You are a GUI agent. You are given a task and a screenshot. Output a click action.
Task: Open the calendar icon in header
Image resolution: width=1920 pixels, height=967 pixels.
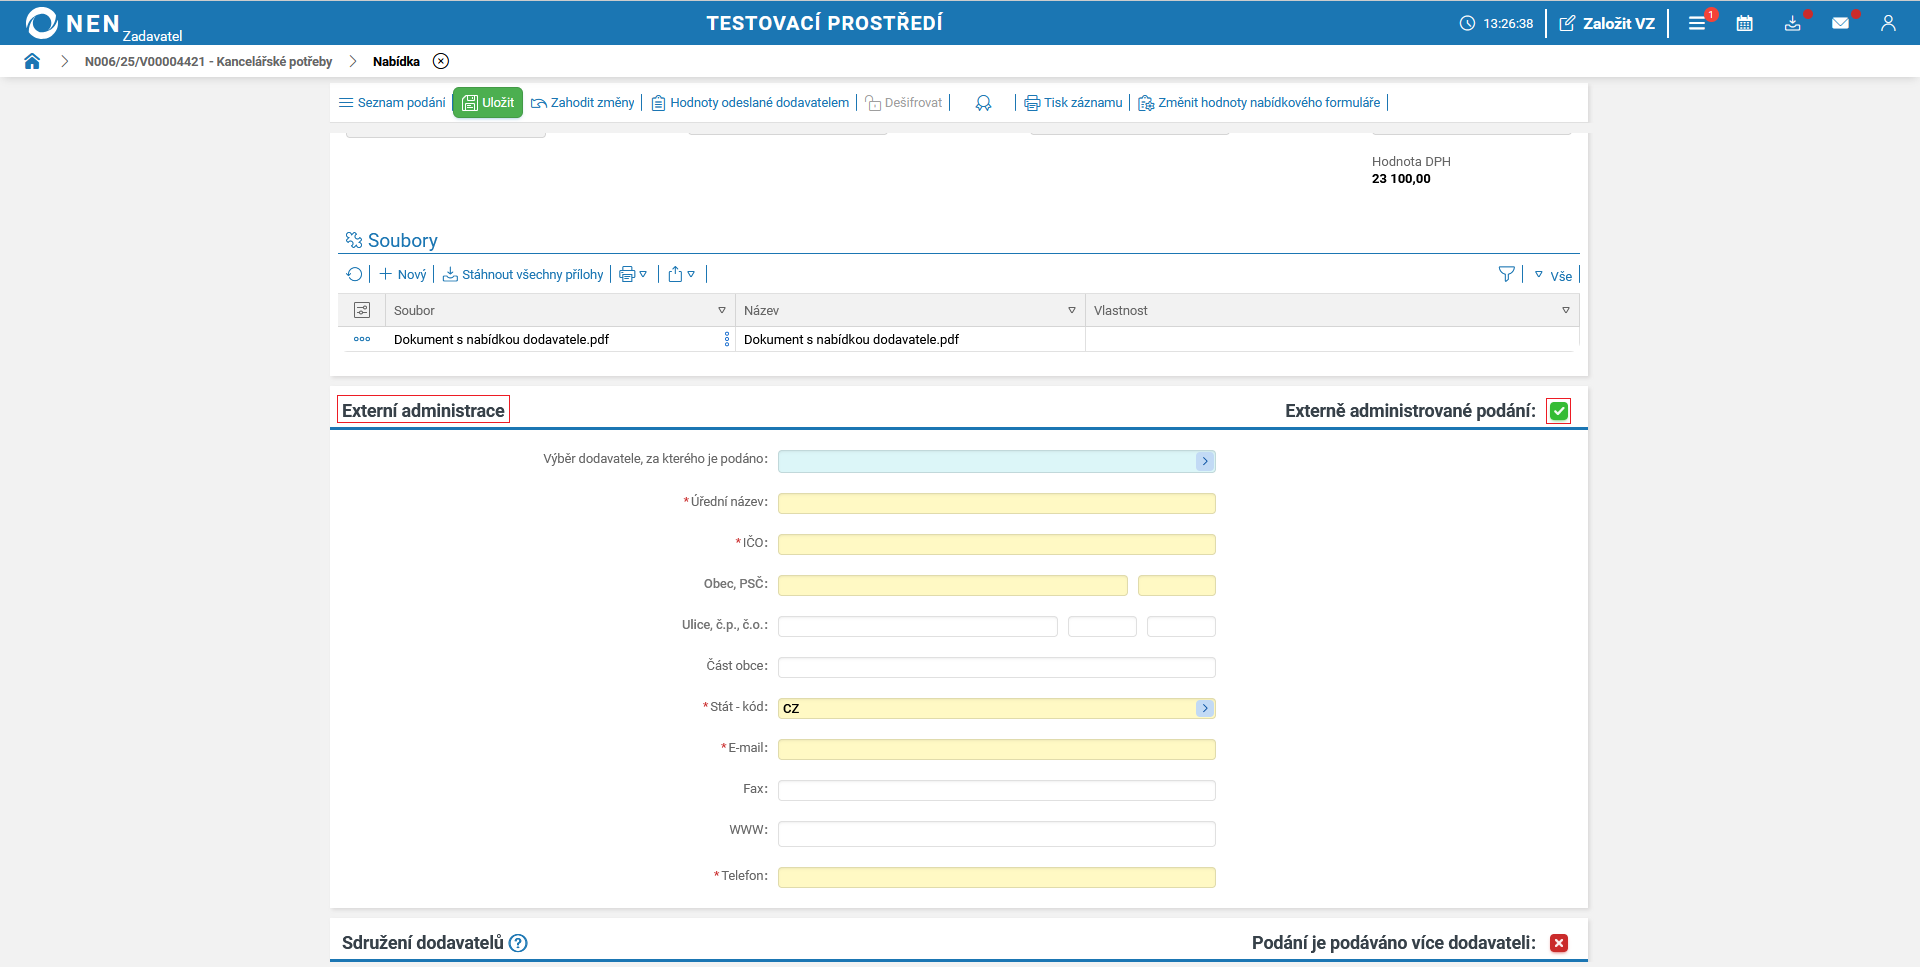pos(1744,23)
